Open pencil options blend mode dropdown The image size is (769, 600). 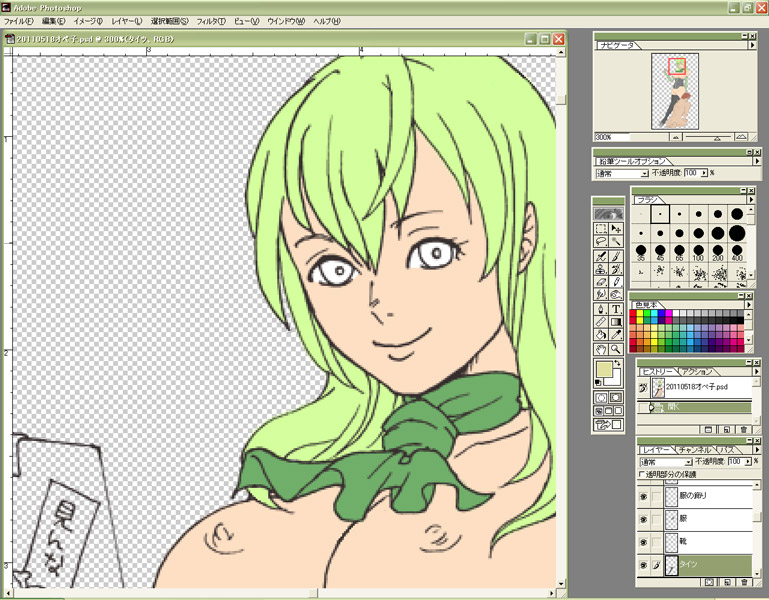click(x=644, y=174)
